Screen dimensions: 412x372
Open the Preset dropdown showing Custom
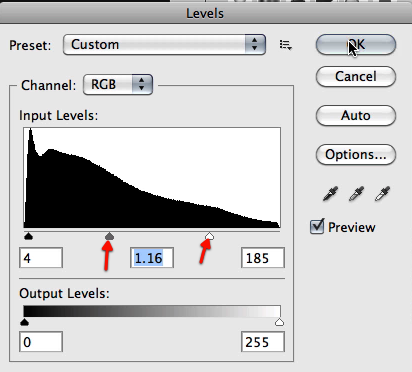(x=164, y=44)
